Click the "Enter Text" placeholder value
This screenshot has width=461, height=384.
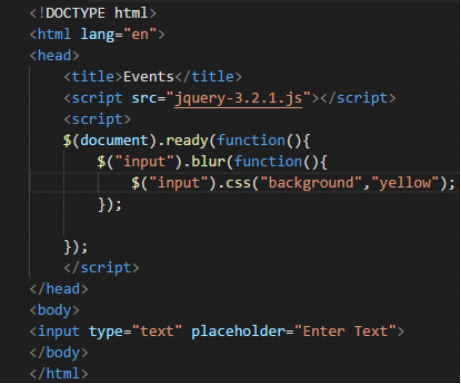pyautogui.click(x=345, y=331)
